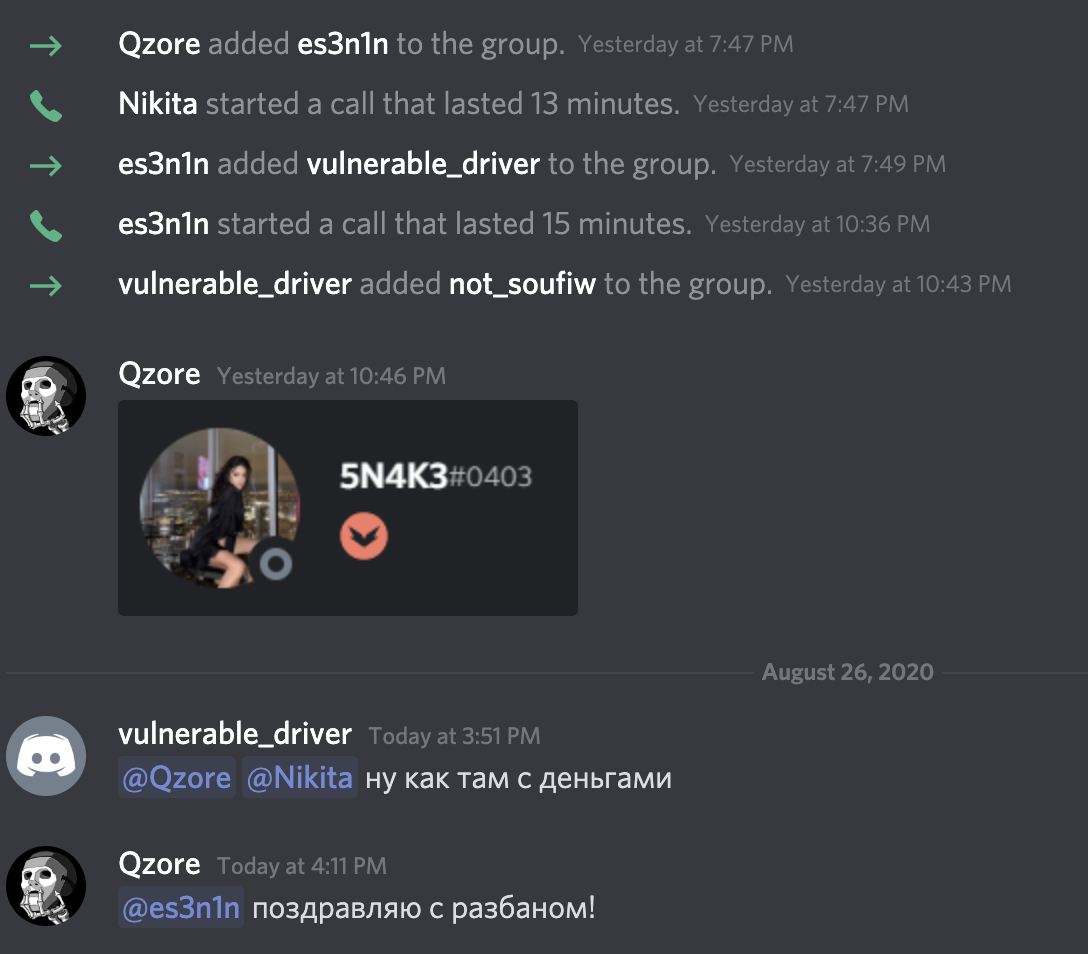The image size is (1088, 954).
Task: Click the 5N4K3#0403 username text
Action: [436, 476]
